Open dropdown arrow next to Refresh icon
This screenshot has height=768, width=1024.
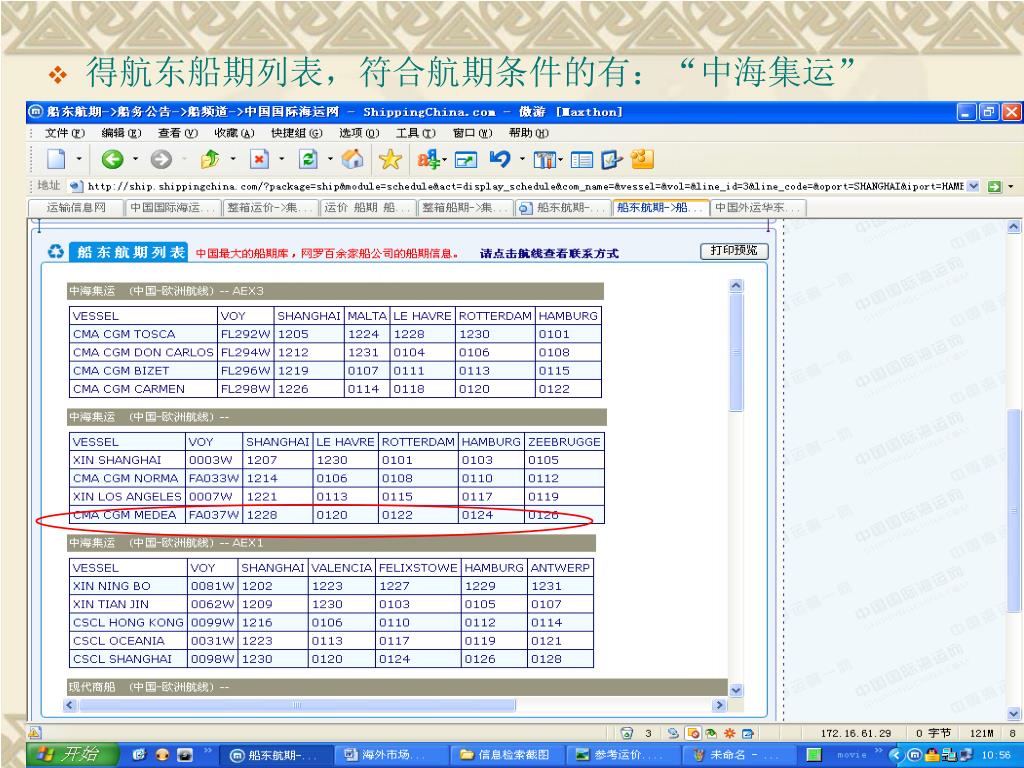(x=330, y=159)
